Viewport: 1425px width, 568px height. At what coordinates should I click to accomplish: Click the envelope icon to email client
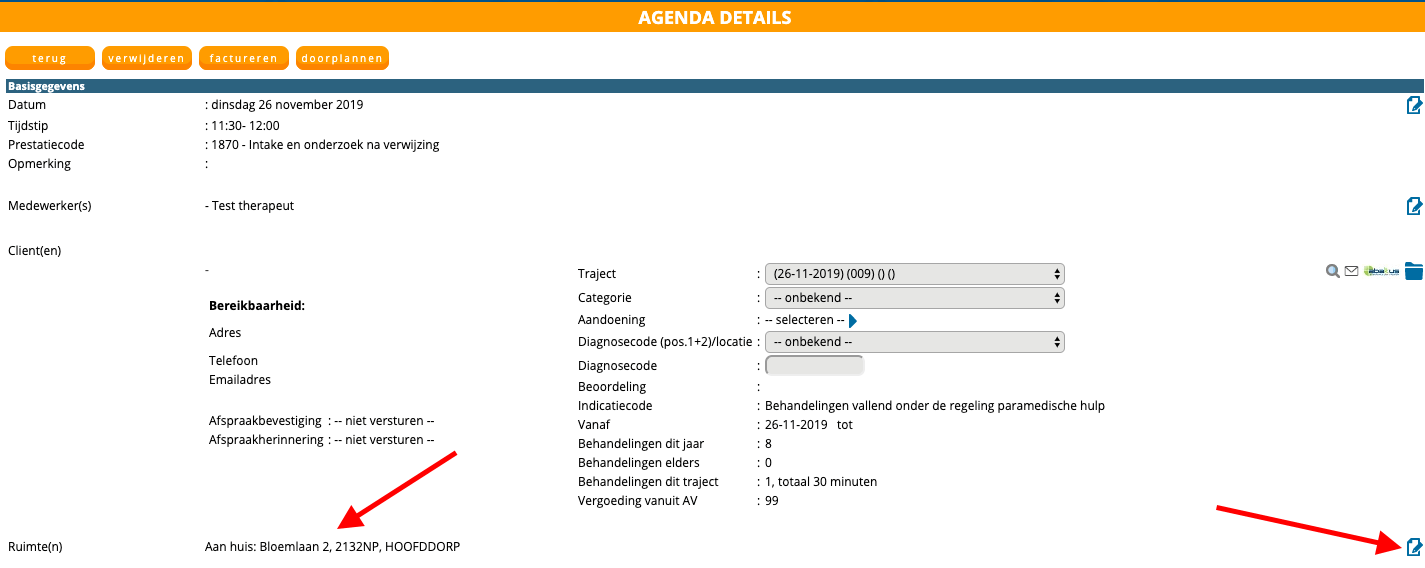tap(1351, 271)
